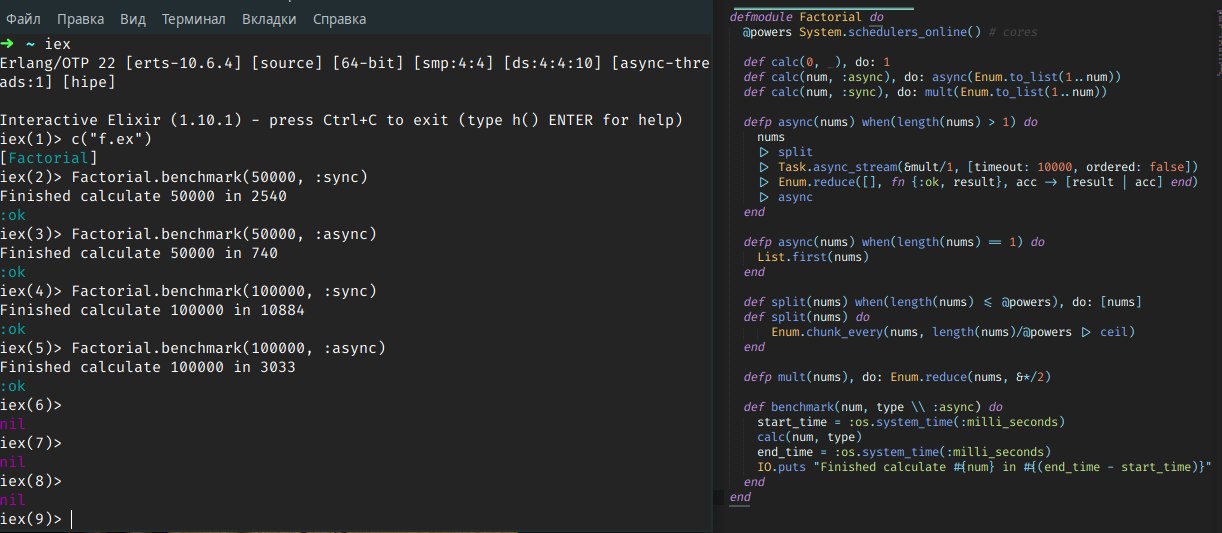Click the 'Interactive Elixir (1.10.1)' banner line

click(341, 120)
